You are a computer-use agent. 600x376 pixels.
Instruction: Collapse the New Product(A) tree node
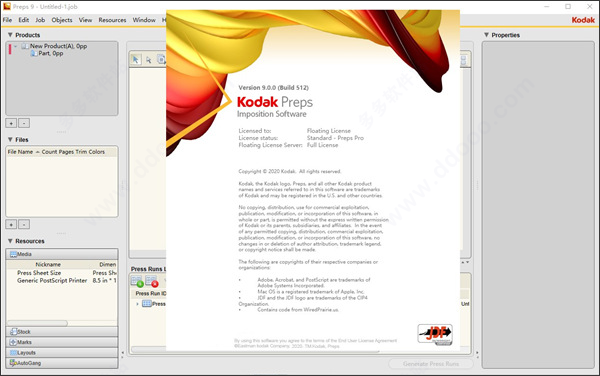point(16,46)
